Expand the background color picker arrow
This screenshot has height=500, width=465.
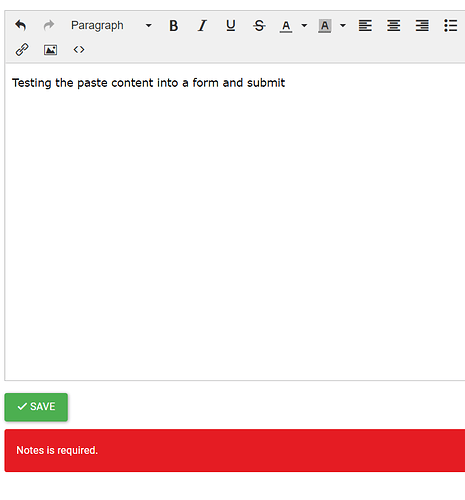[x=343, y=25]
